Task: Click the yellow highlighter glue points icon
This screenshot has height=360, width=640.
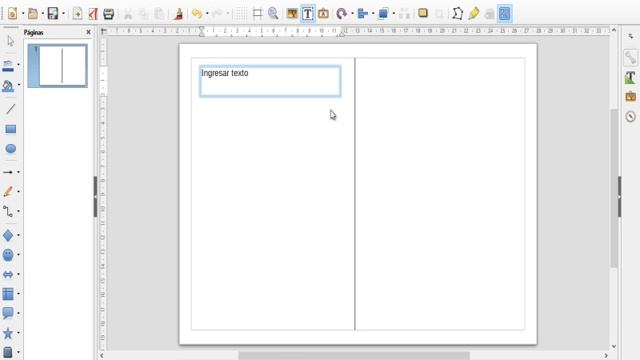Action: pos(473,13)
